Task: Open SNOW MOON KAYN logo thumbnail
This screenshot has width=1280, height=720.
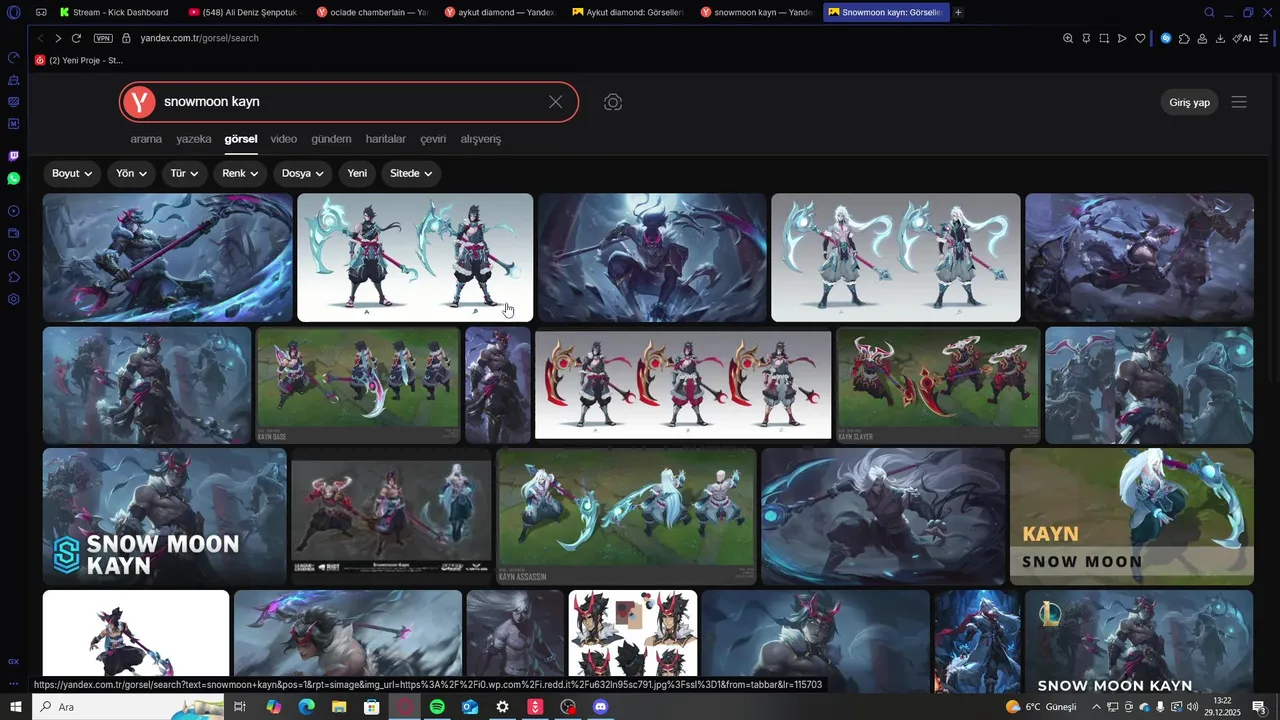Action: pyautogui.click(x=165, y=516)
